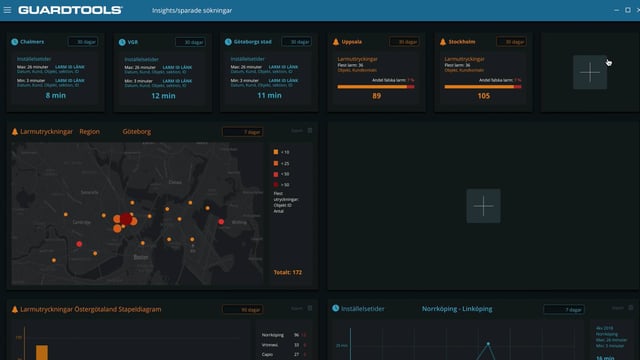The width and height of the screenshot is (640, 360).
Task: Click the large dark red cluster marker on map
Action: pyautogui.click(x=126, y=219)
